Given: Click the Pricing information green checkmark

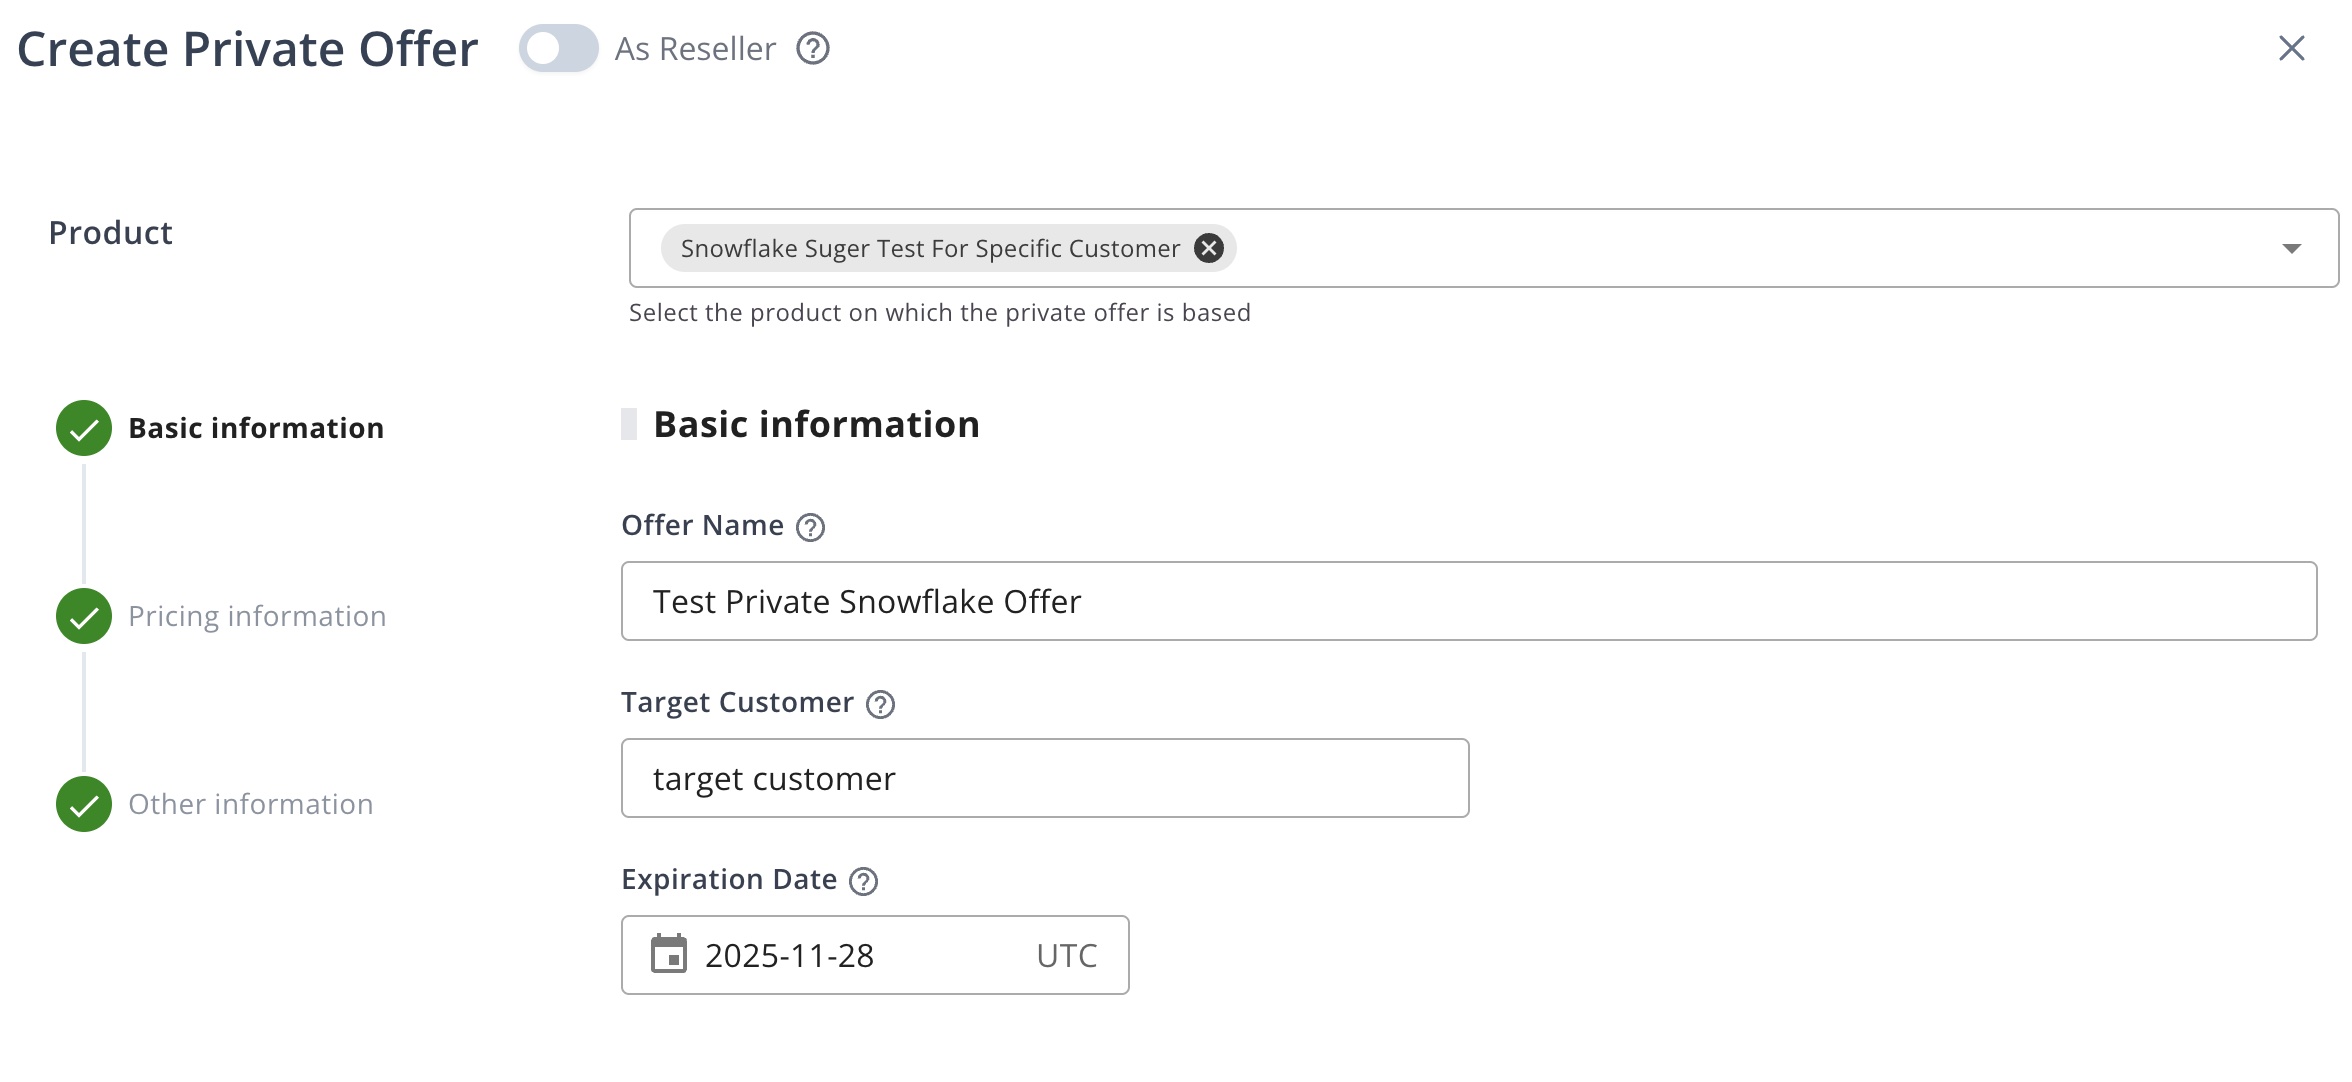Looking at the screenshot, I should point(83,616).
